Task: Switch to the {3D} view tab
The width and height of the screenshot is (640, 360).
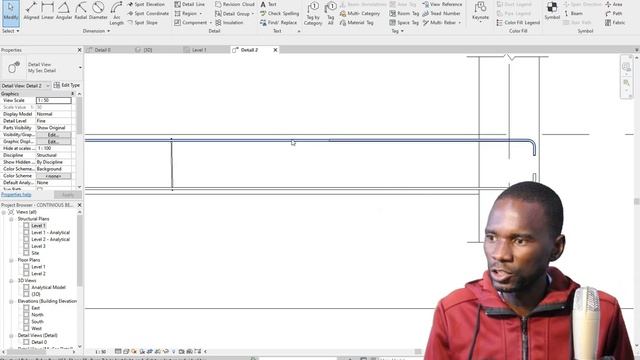Action: tap(147, 50)
